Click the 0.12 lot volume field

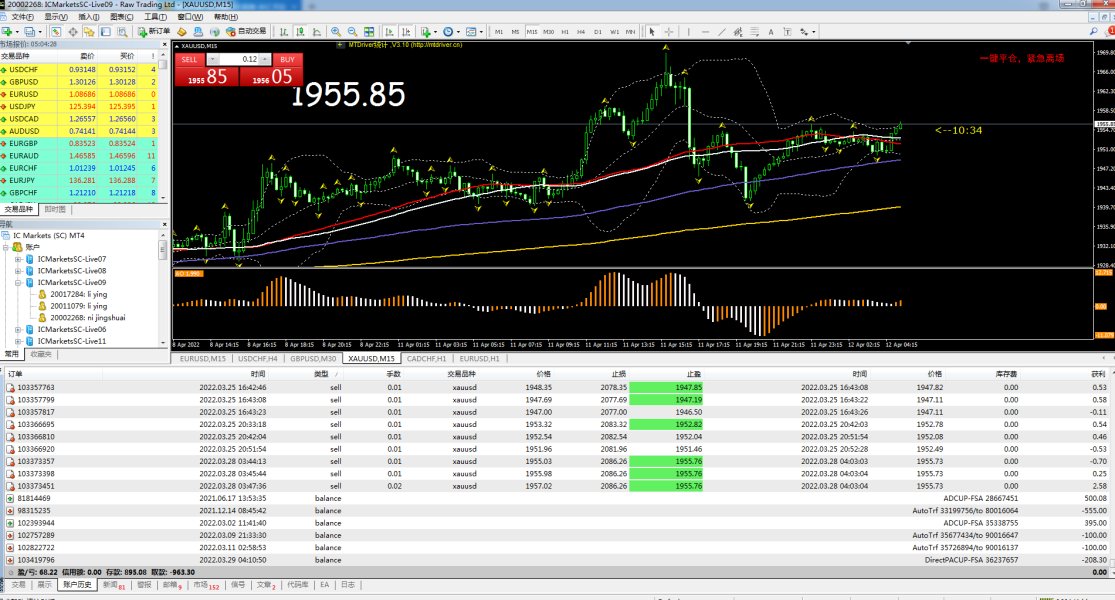tap(244, 59)
